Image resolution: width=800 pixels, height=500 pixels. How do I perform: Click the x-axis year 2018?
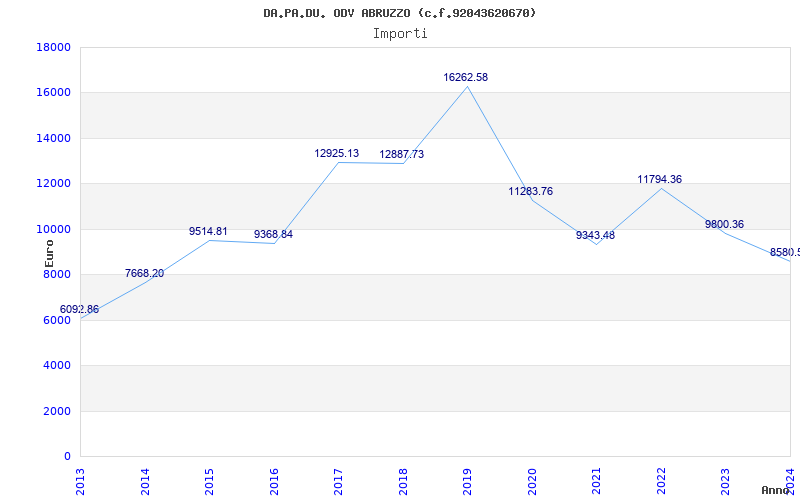[x=403, y=482]
